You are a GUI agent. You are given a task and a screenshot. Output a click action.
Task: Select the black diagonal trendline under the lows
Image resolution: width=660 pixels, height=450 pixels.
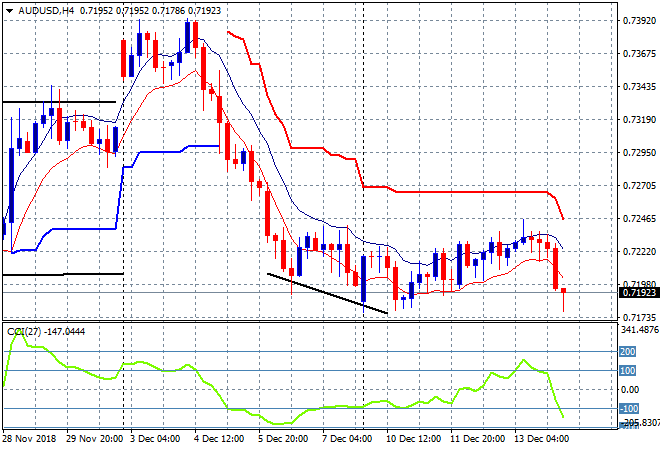pos(327,293)
